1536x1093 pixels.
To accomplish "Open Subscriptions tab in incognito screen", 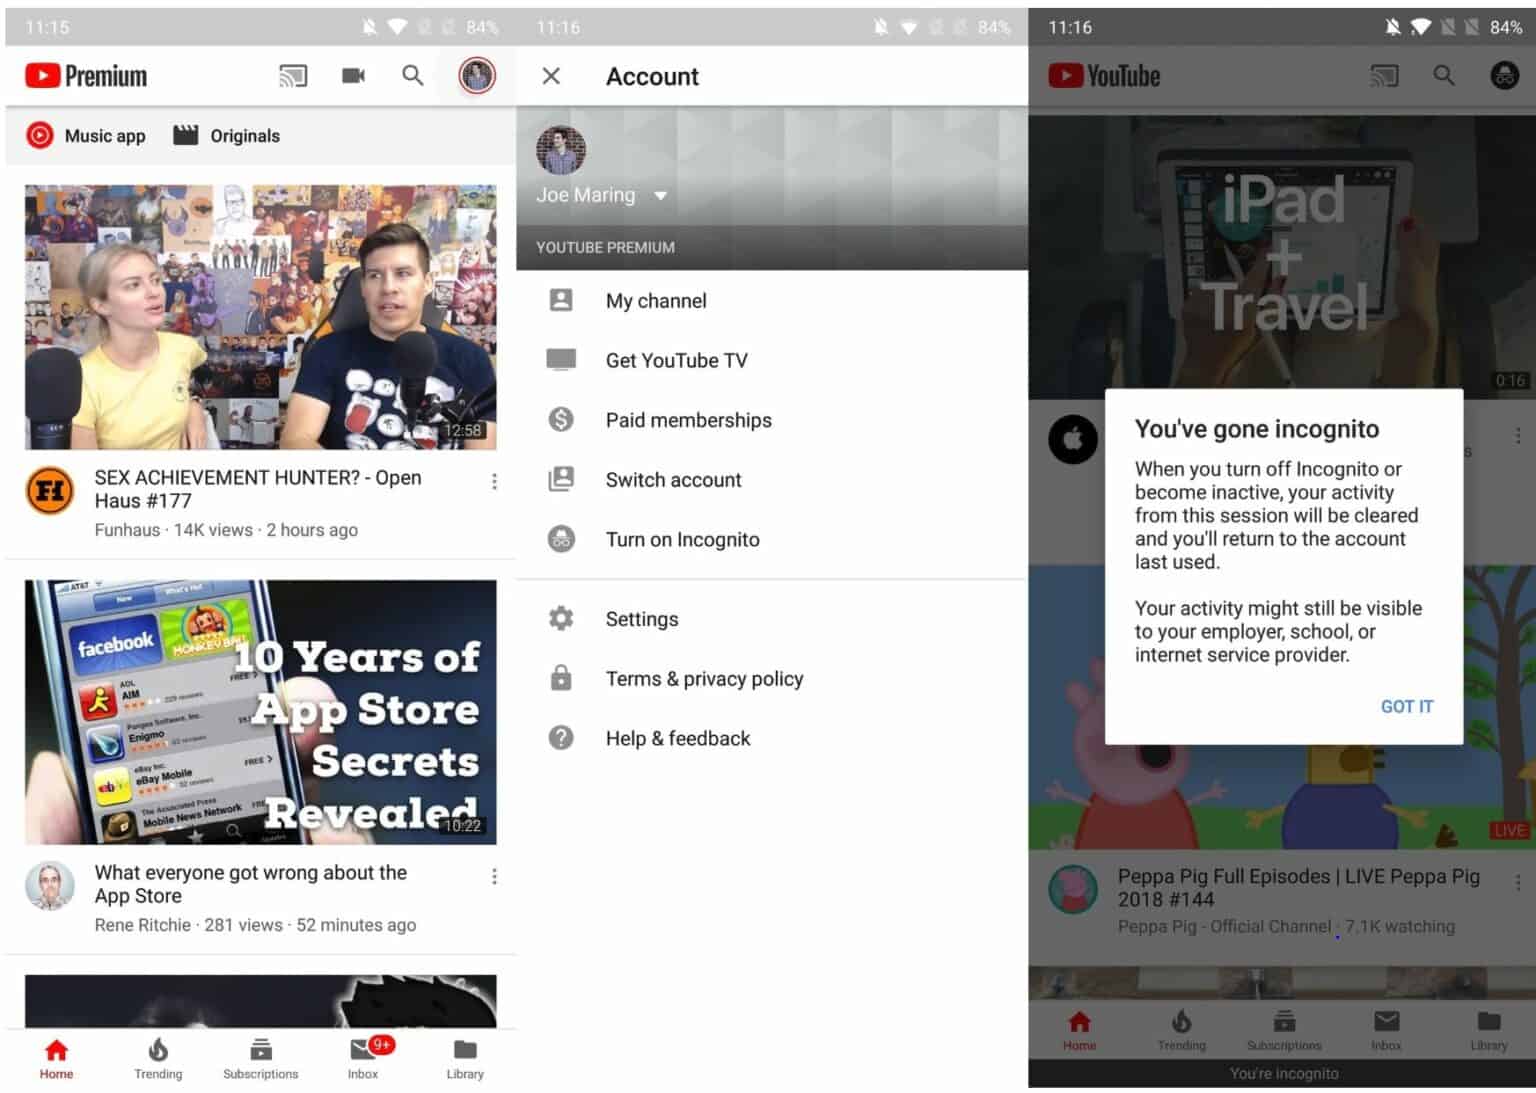I will (1284, 1031).
